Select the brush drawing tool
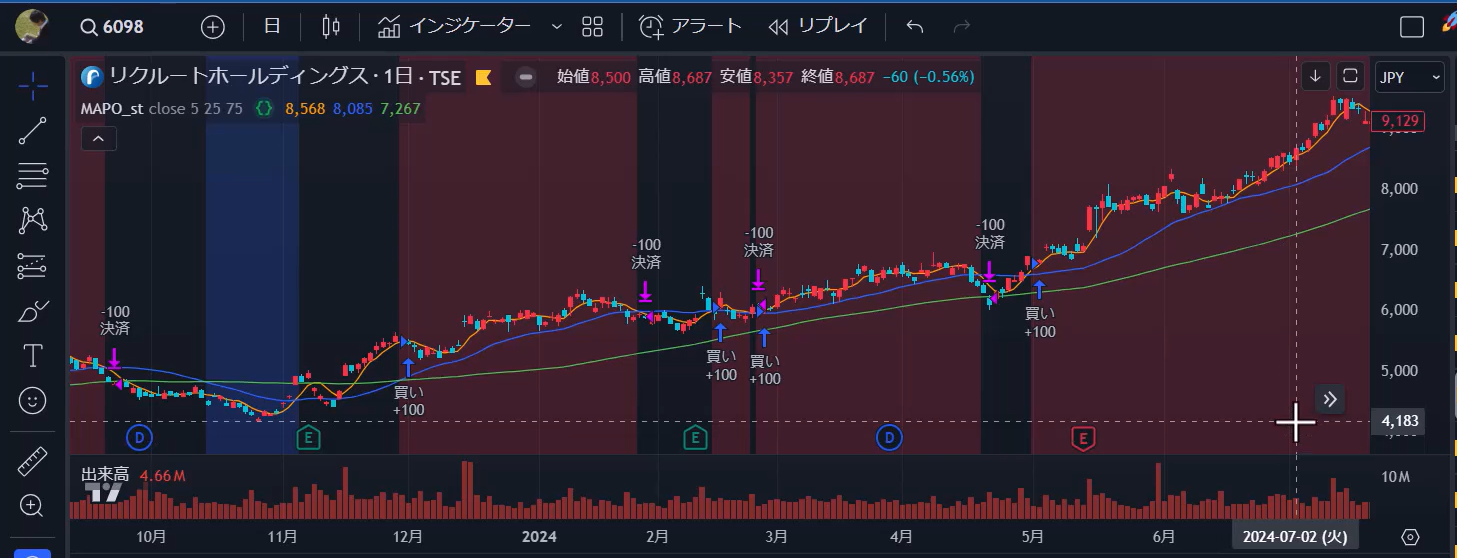This screenshot has width=1457, height=558. coord(33,311)
